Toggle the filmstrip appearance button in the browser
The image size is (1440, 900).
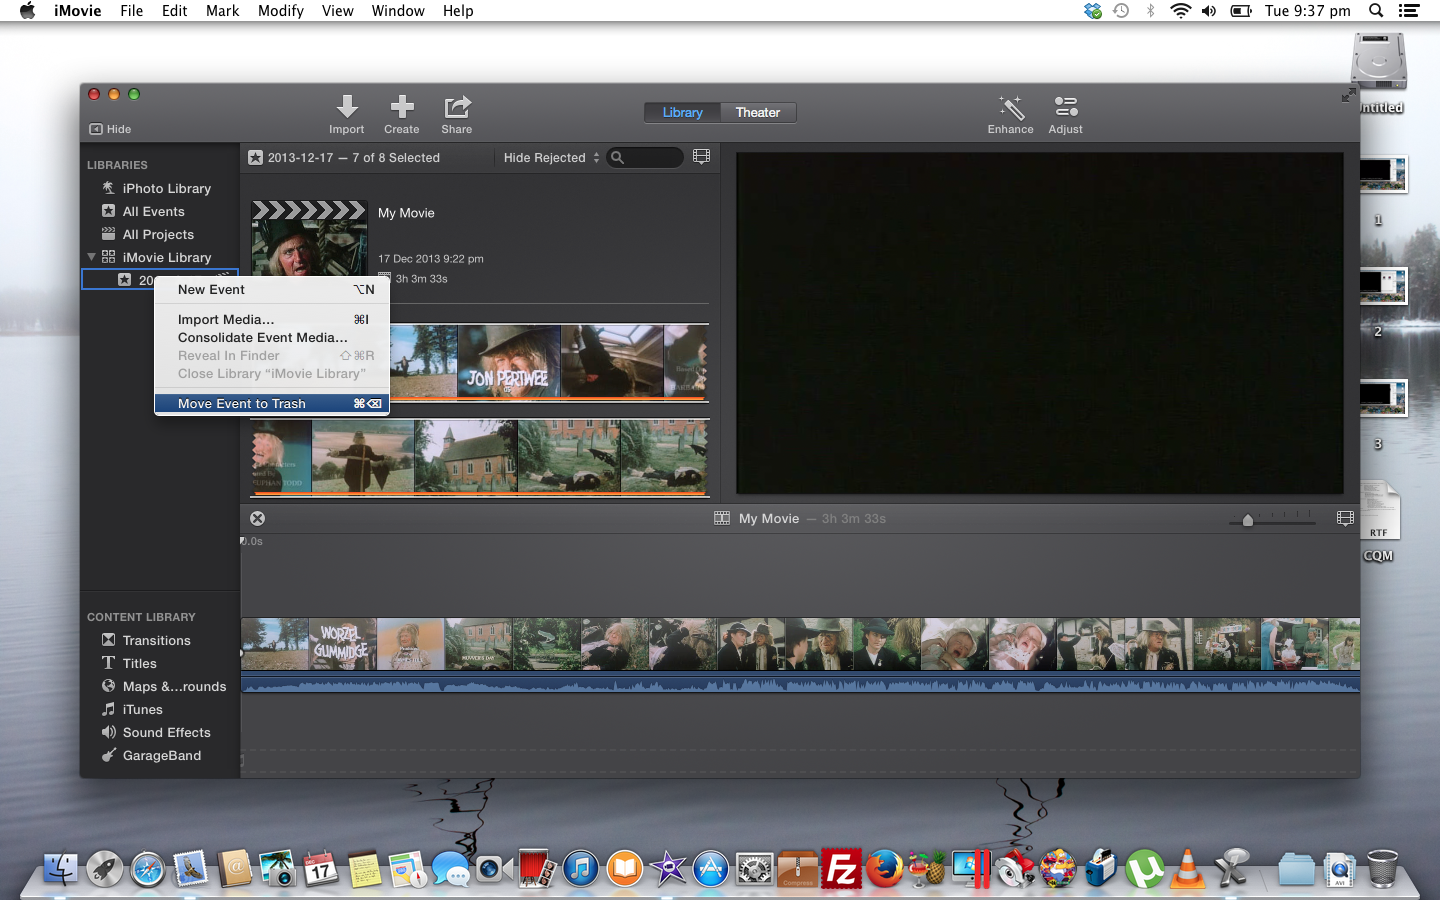(702, 157)
